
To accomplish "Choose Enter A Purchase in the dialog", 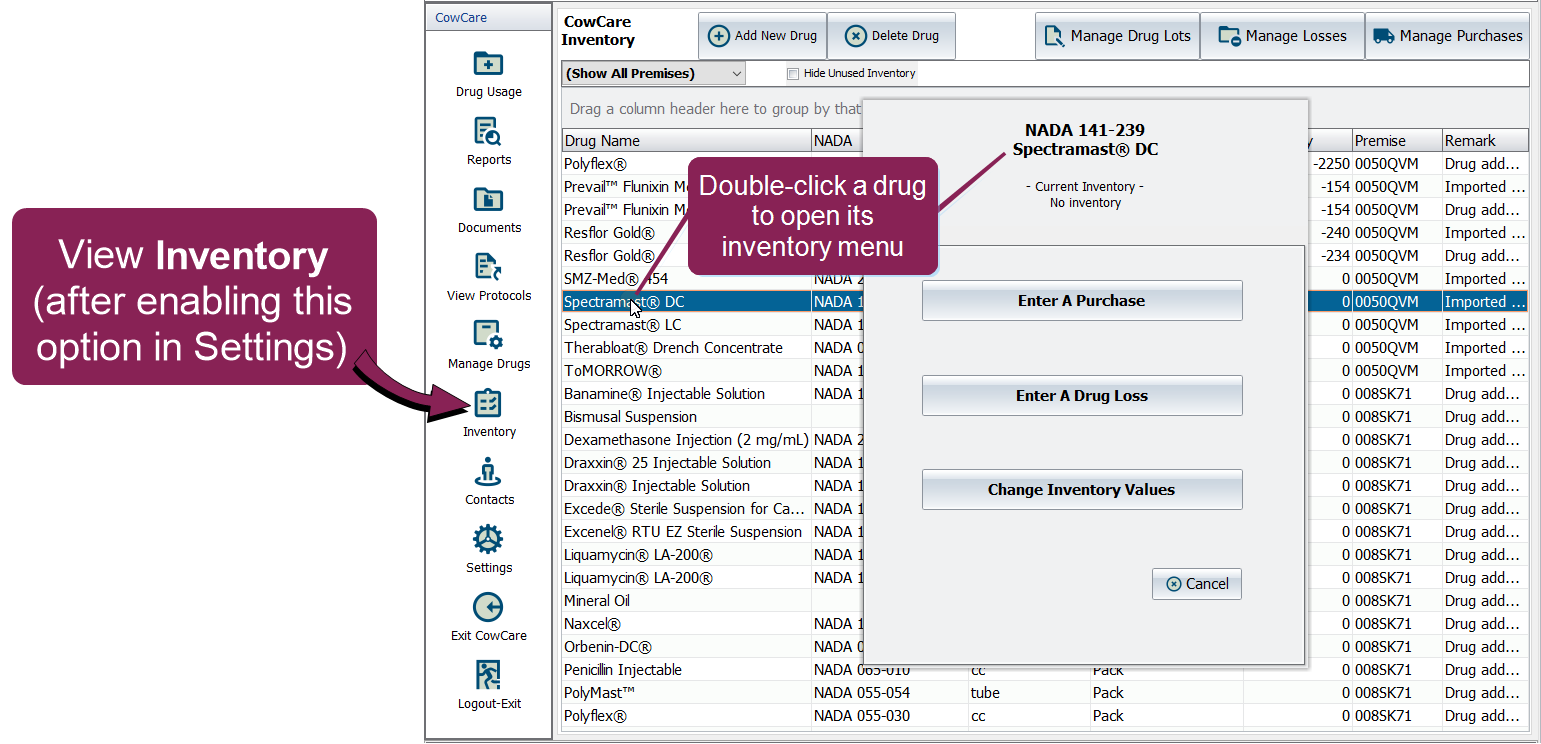I will [1082, 301].
